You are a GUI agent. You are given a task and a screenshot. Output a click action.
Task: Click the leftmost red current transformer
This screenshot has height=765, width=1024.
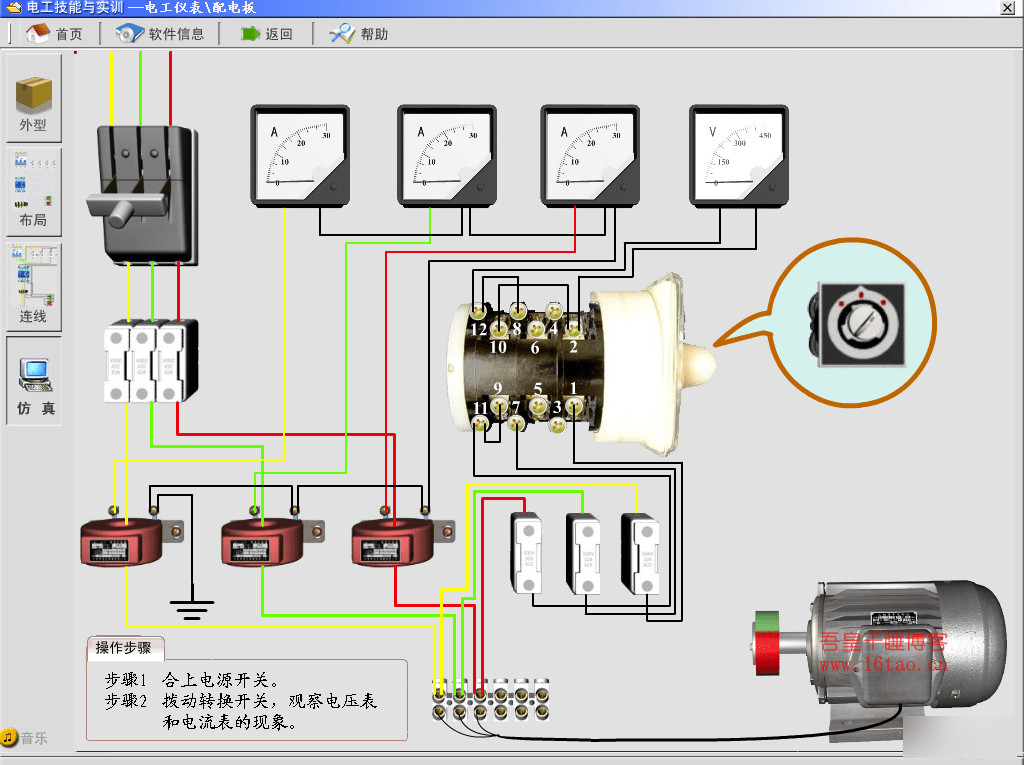[x=122, y=543]
